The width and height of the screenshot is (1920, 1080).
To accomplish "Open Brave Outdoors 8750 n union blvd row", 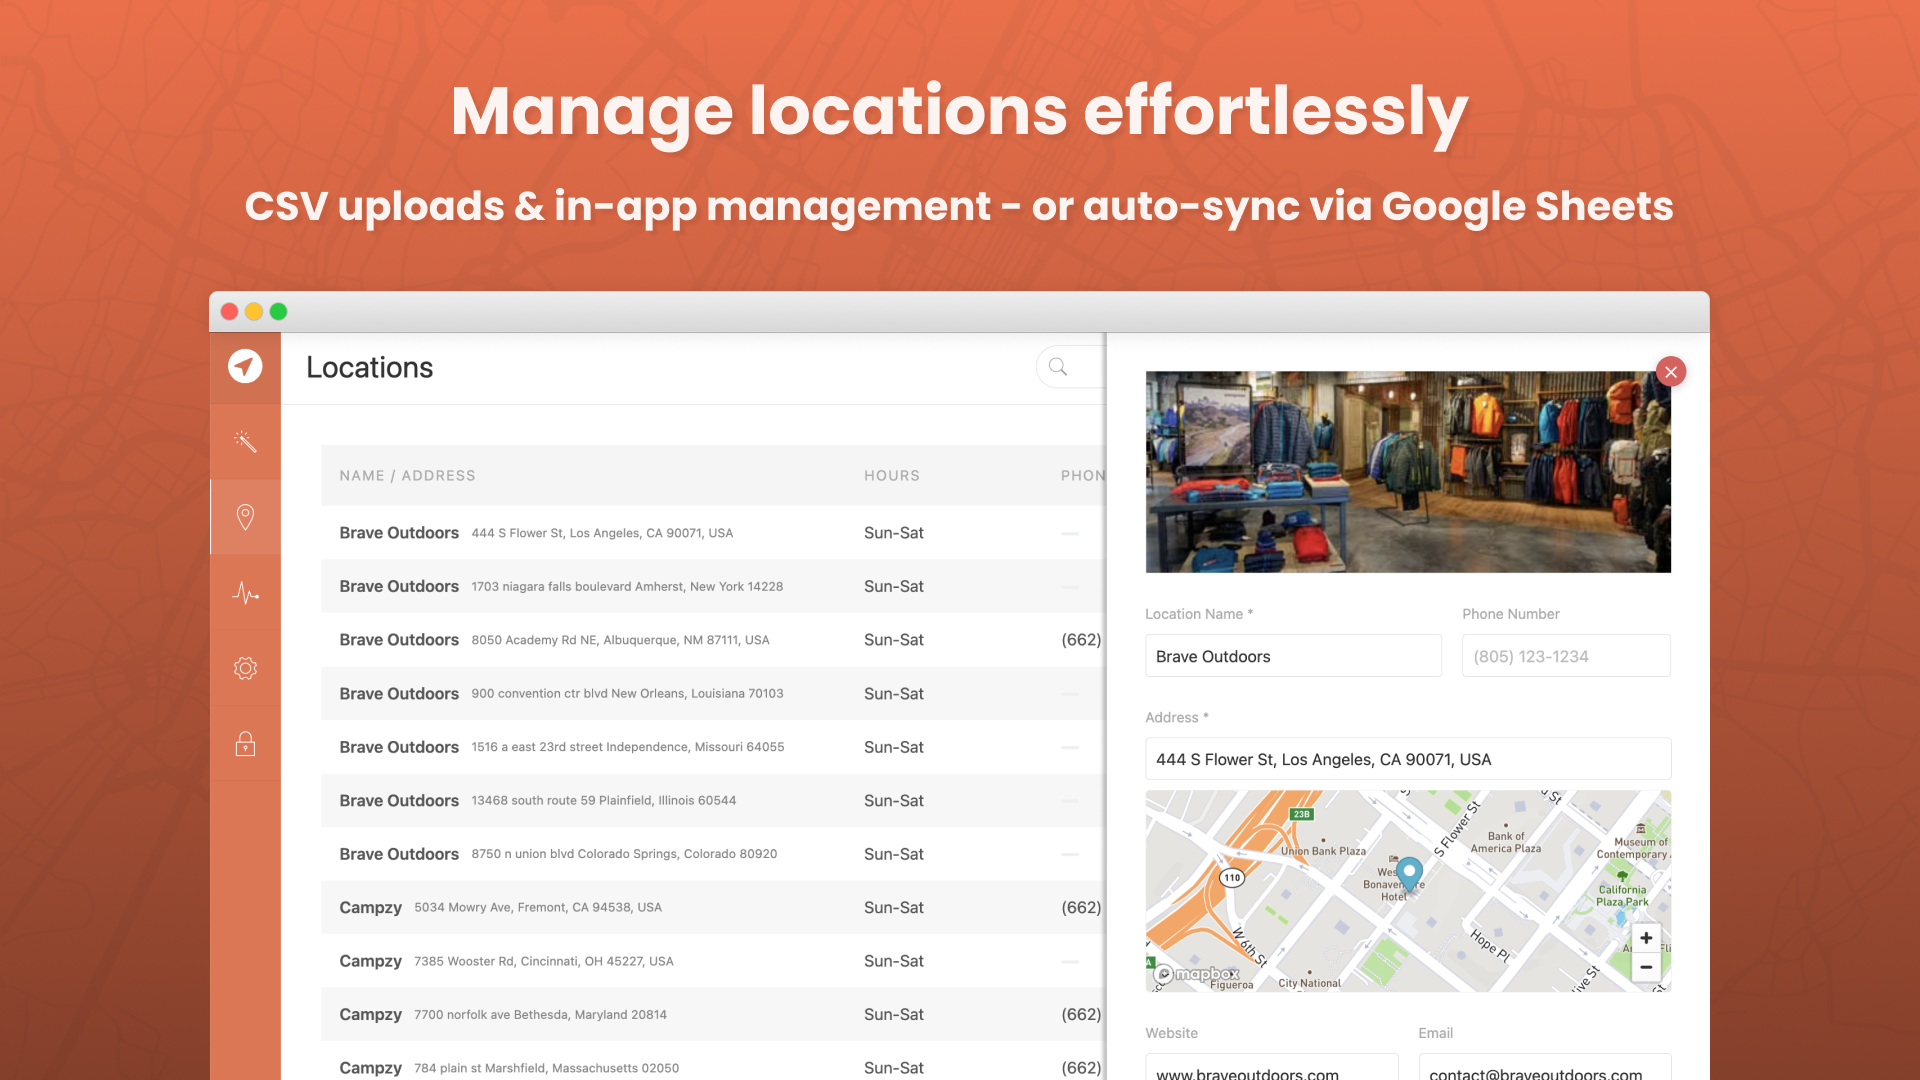I will pos(713,854).
